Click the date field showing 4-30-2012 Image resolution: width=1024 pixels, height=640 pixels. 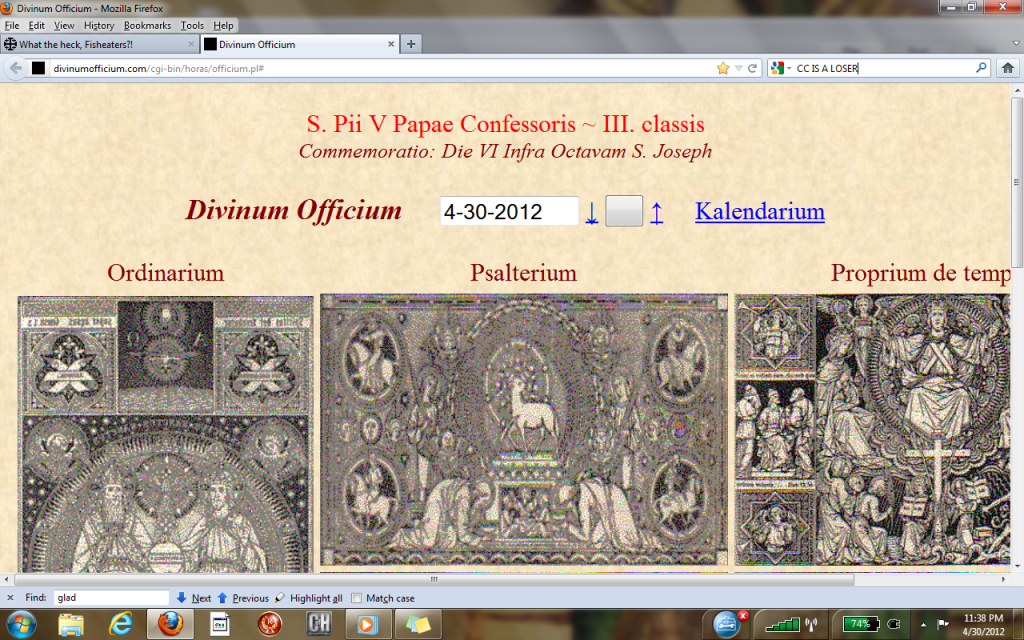click(509, 212)
